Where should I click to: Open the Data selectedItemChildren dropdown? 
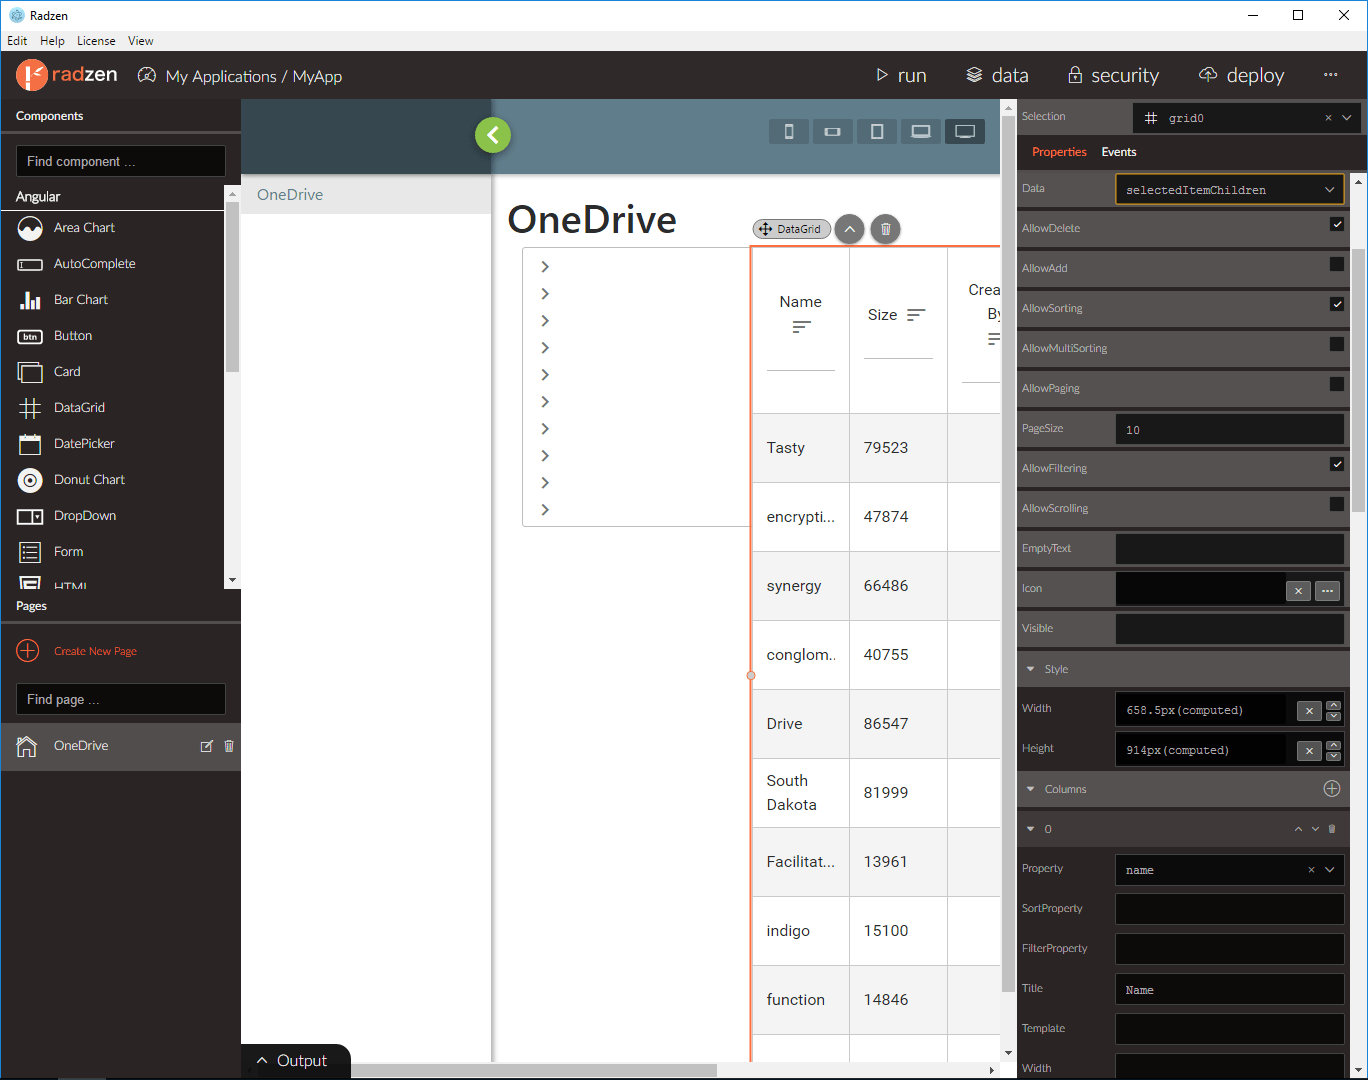pos(1229,189)
